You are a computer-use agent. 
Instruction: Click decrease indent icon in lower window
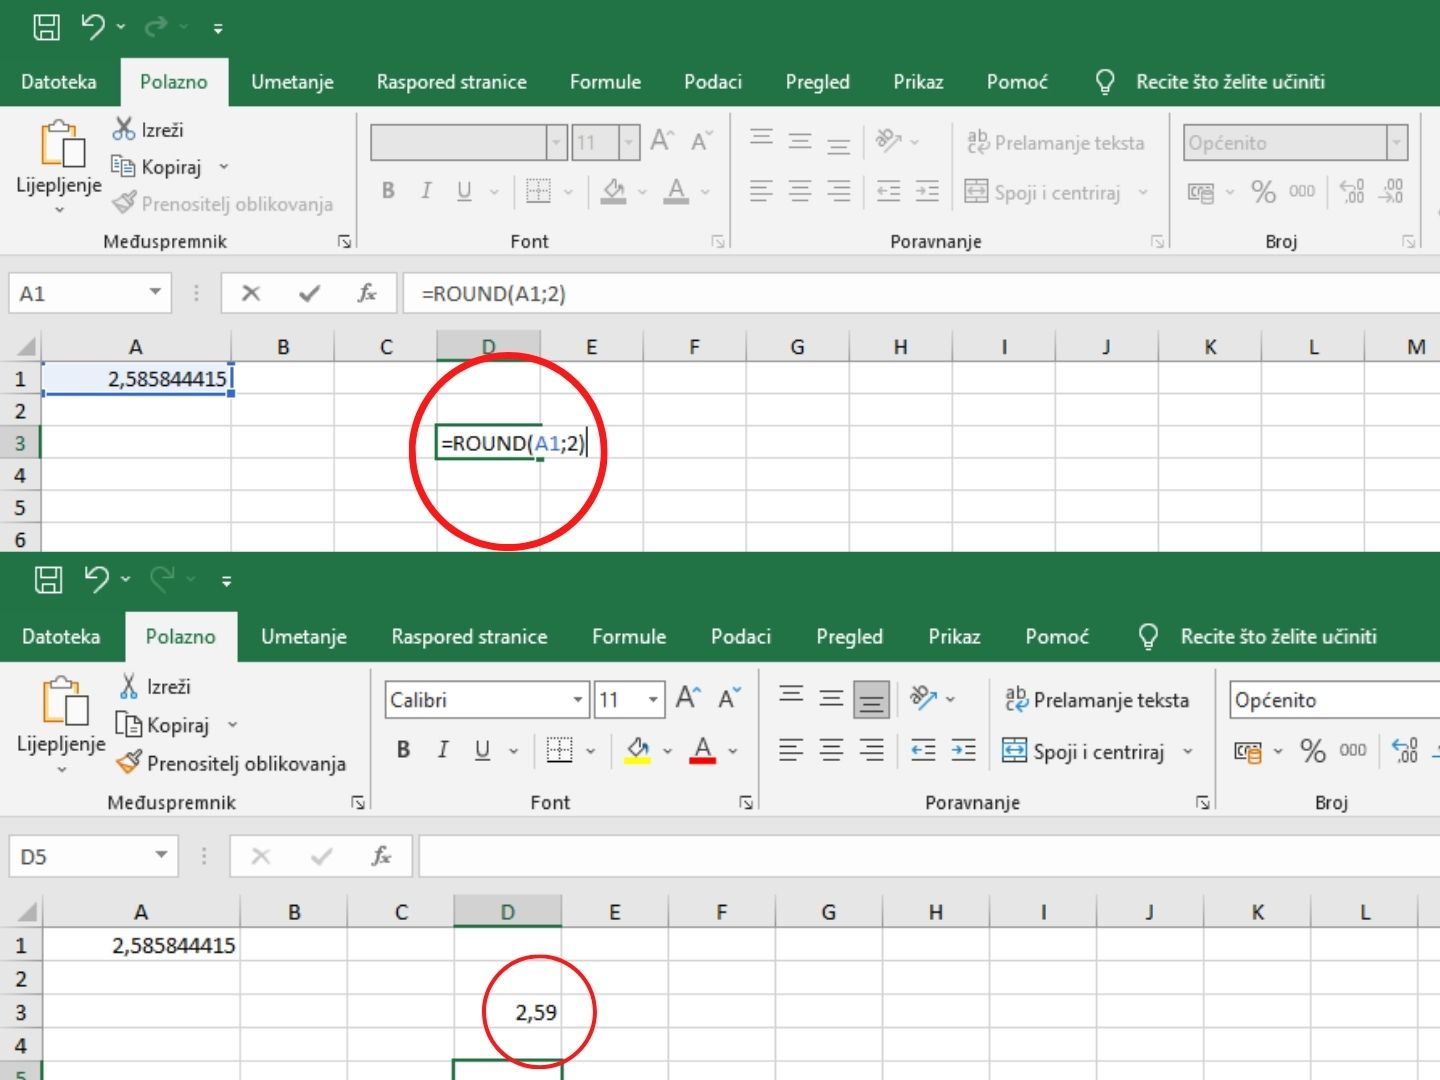point(922,750)
